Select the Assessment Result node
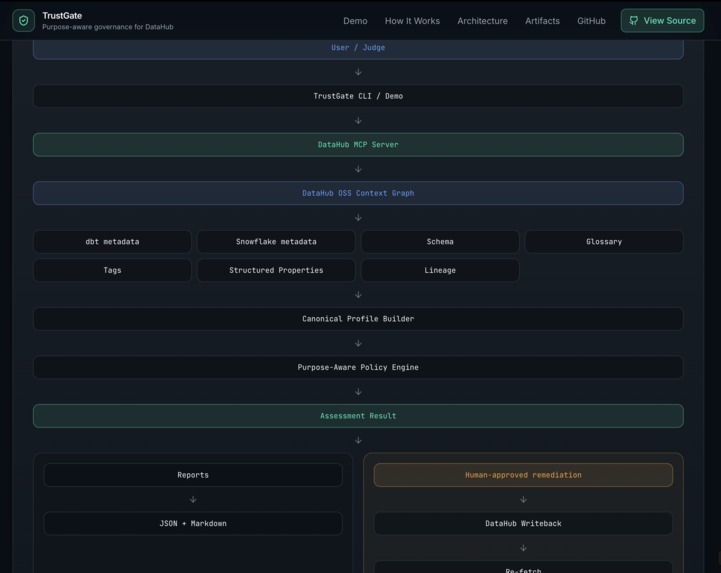 358,416
